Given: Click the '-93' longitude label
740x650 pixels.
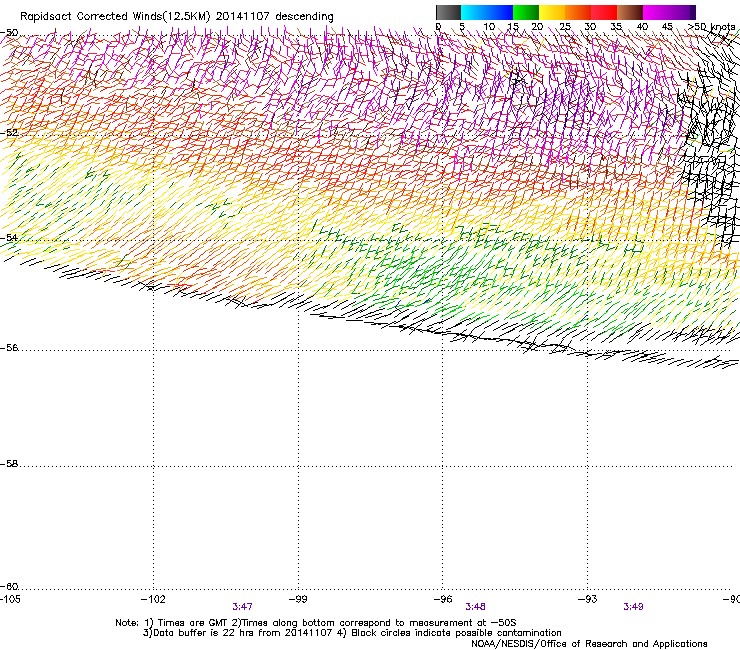Looking at the screenshot, I should (x=588, y=599).
